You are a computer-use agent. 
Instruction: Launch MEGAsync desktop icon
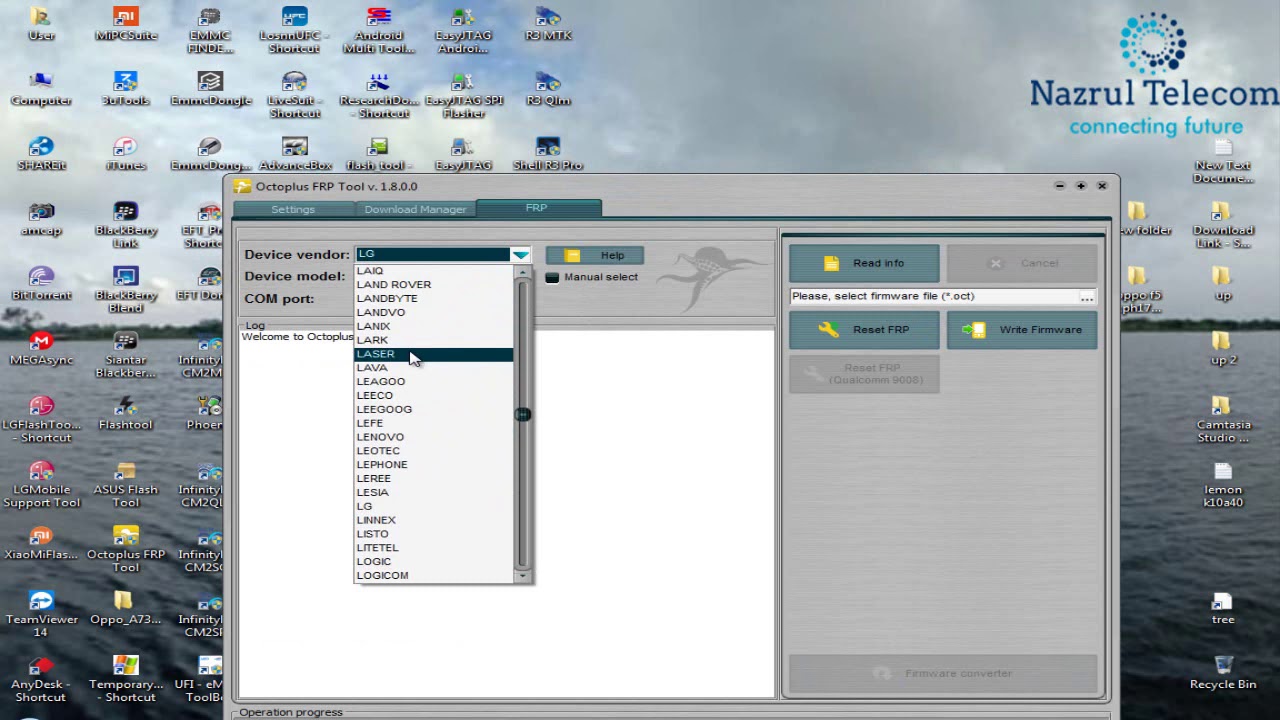tap(41, 349)
